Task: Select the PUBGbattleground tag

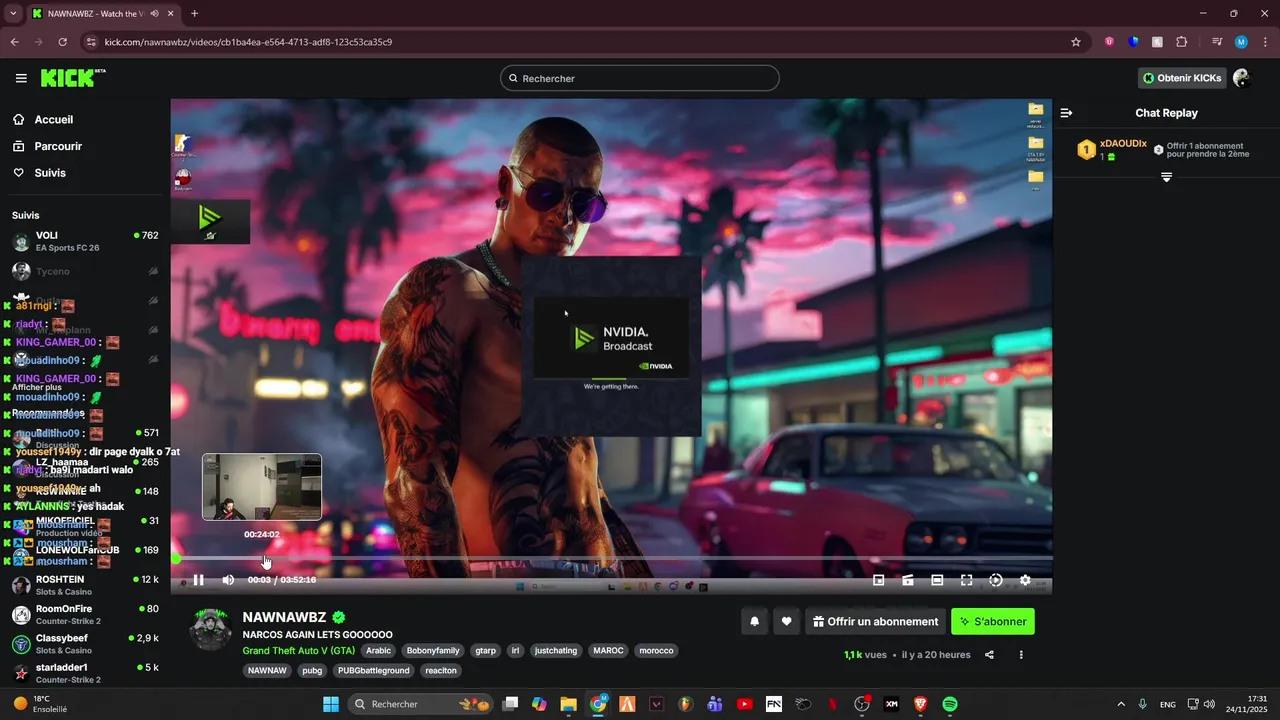Action: tap(374, 670)
